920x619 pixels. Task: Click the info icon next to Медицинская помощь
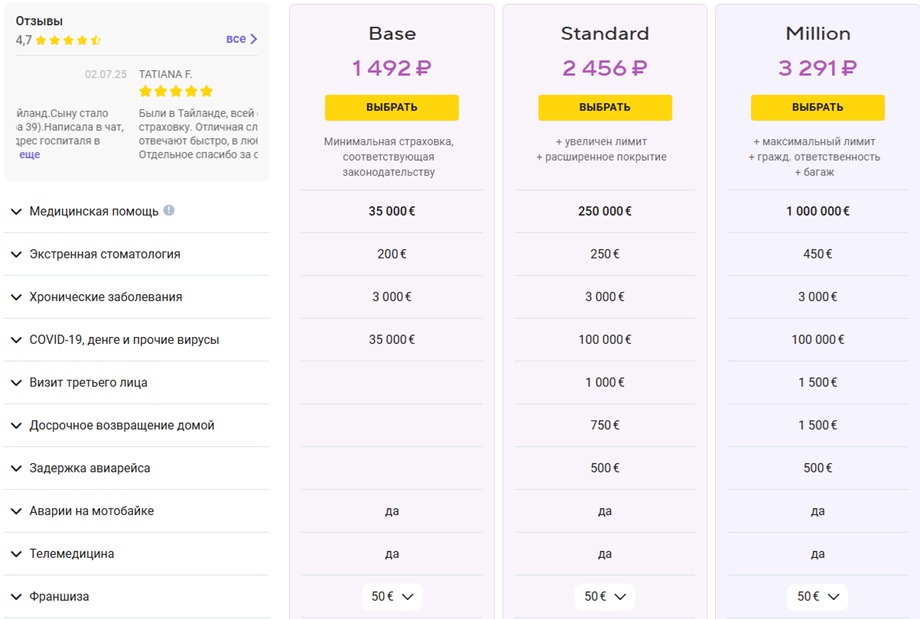click(x=169, y=210)
